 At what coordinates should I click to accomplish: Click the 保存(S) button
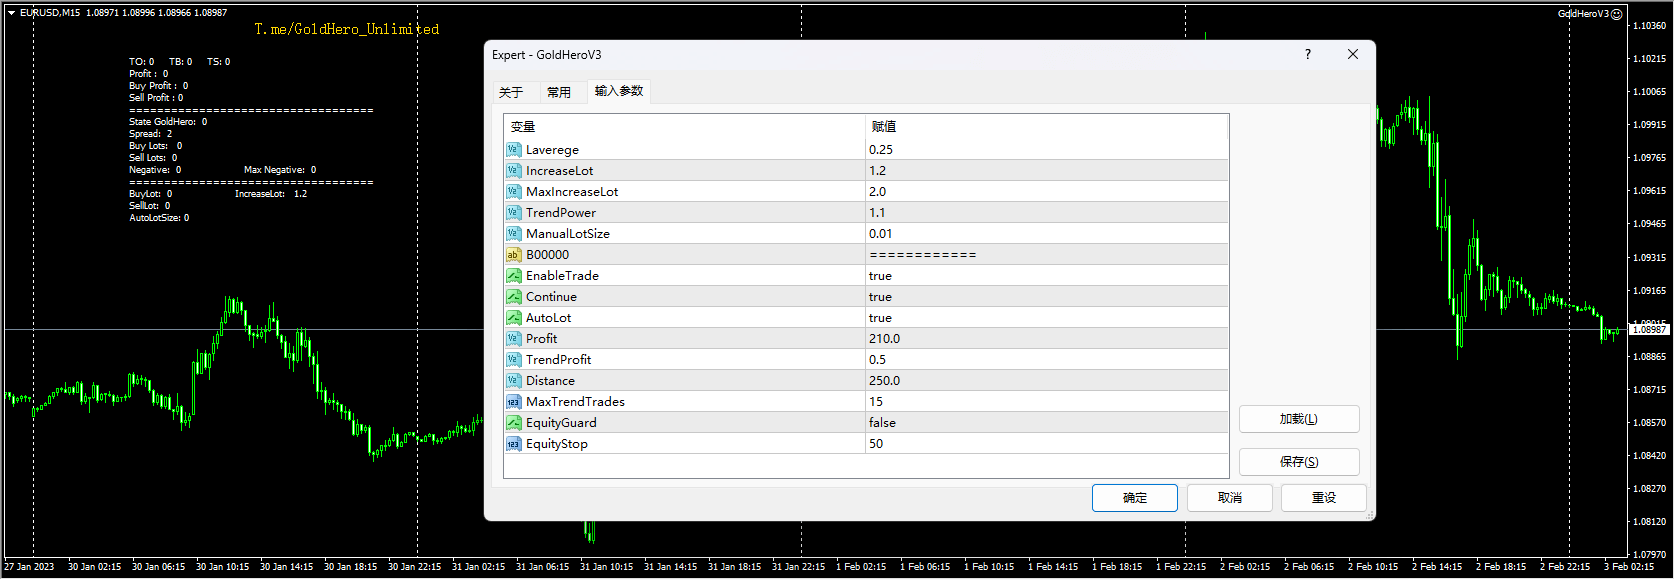pyautogui.click(x=1298, y=462)
